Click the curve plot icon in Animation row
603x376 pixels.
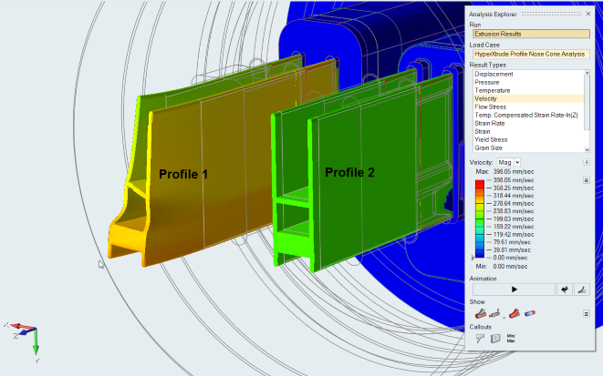[582, 289]
